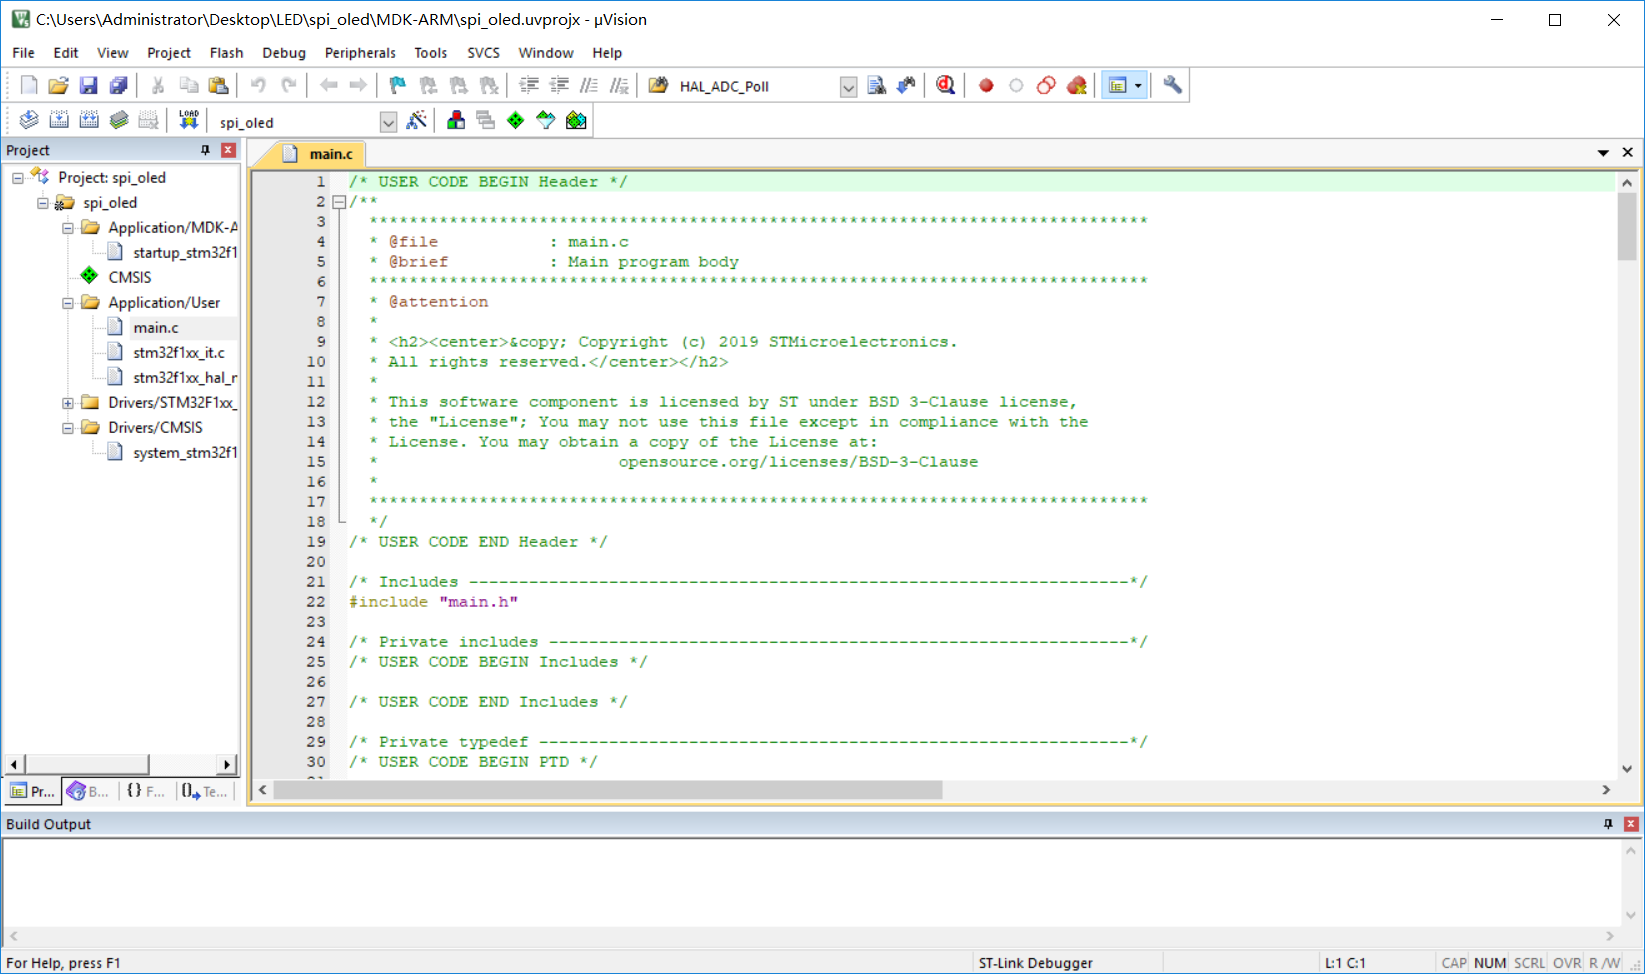Open the File menu
This screenshot has height=974, width=1645.
pyautogui.click(x=23, y=53)
